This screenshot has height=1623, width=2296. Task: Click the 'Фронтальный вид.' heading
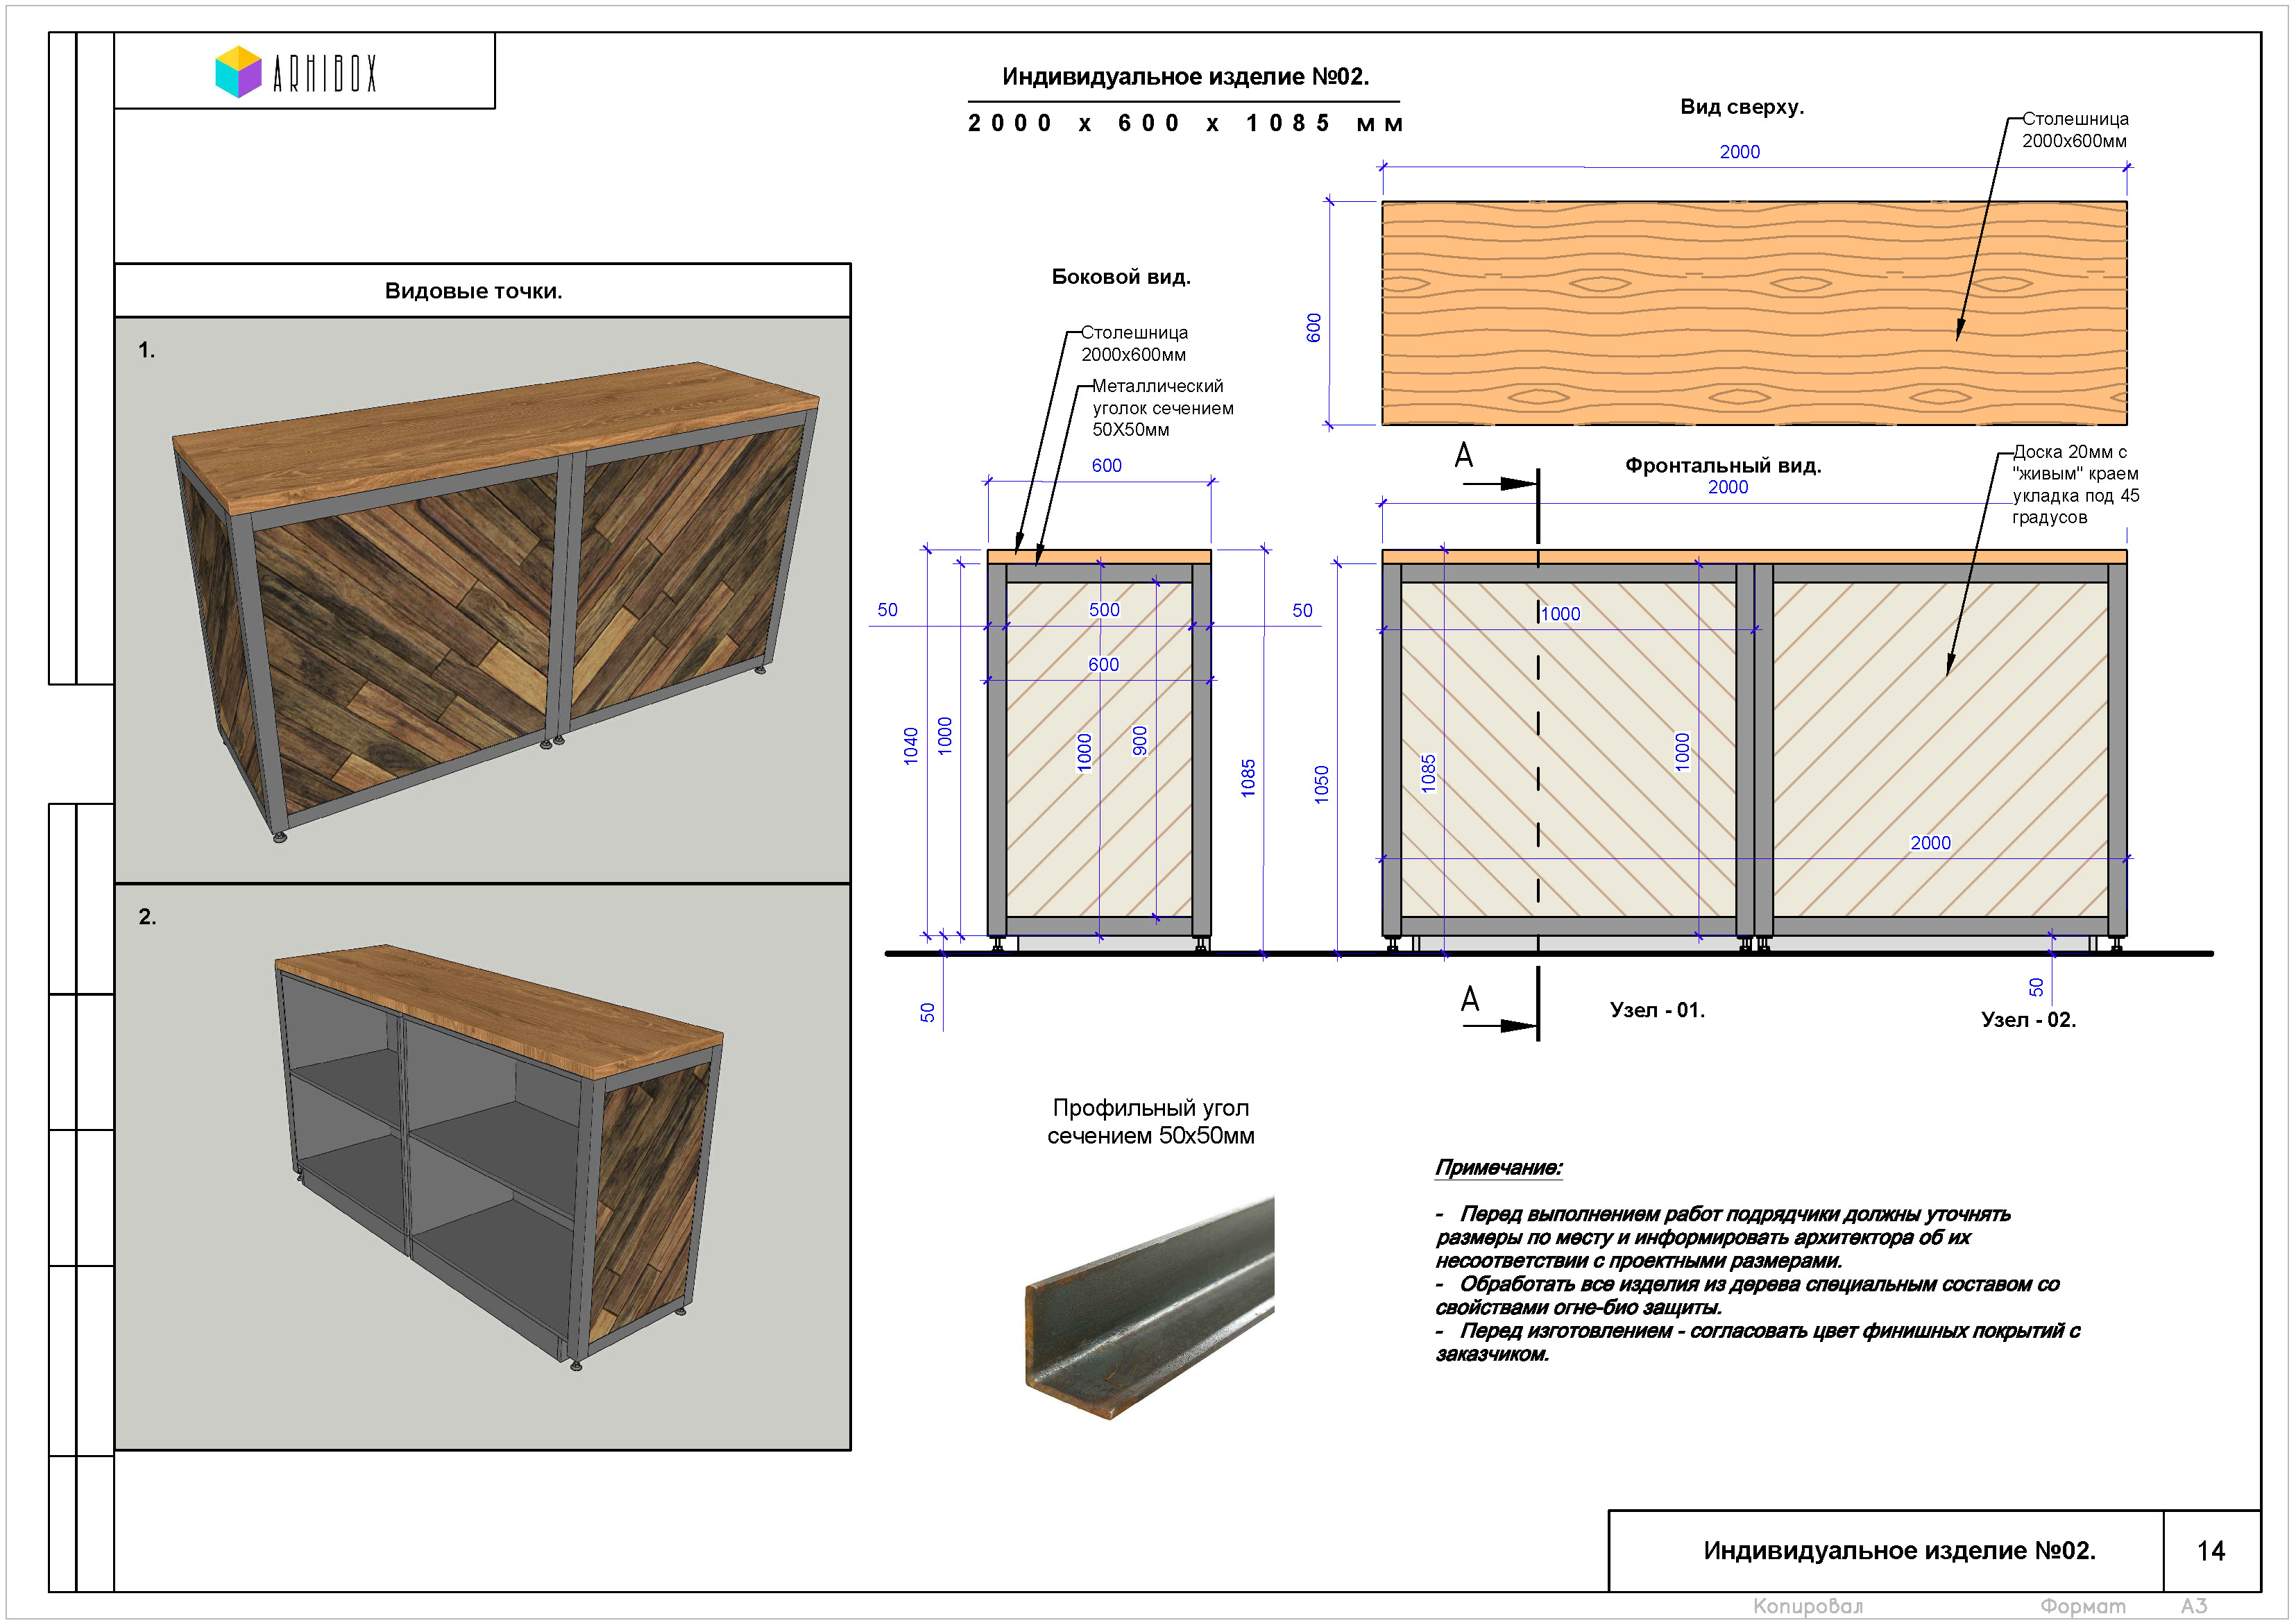(x=1723, y=465)
